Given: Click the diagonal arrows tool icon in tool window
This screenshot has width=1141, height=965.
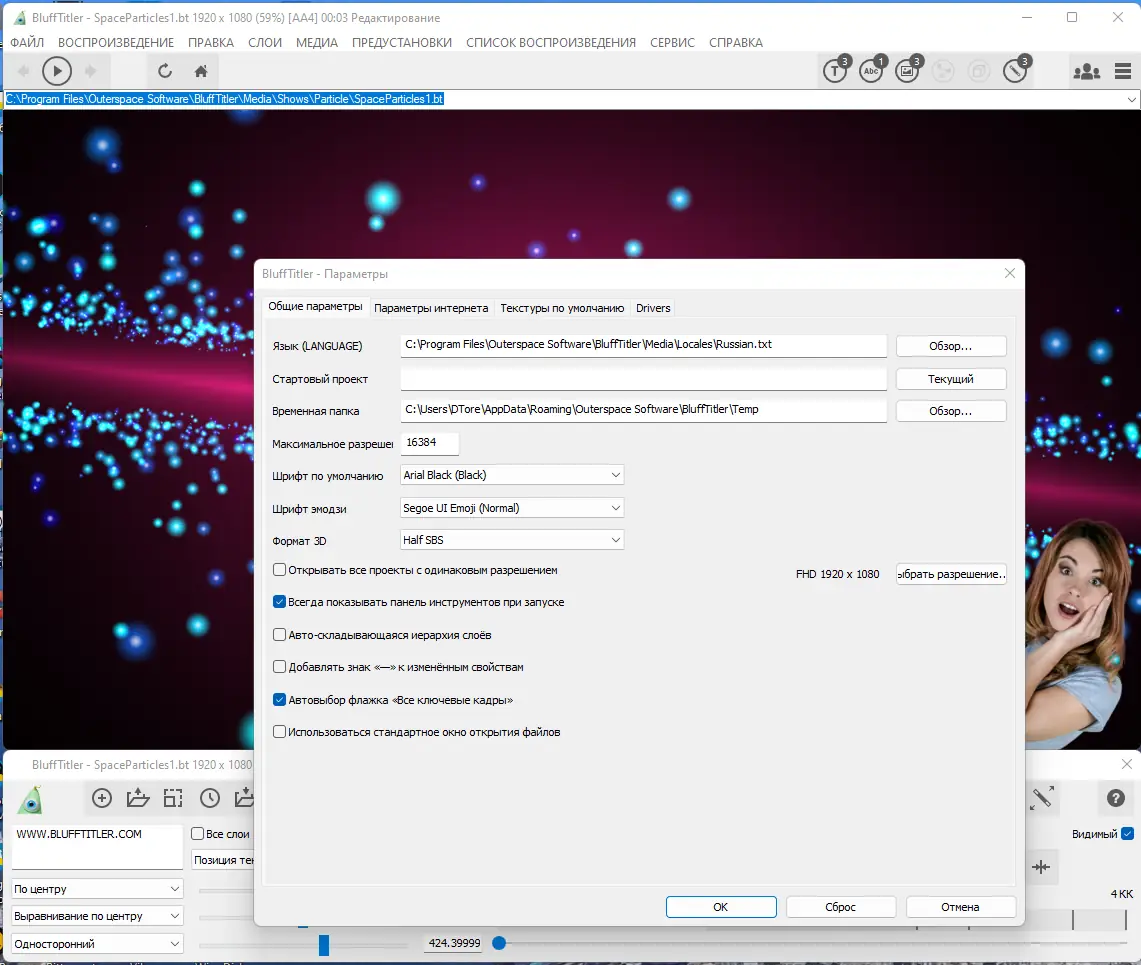Looking at the screenshot, I should pyautogui.click(x=1042, y=798).
